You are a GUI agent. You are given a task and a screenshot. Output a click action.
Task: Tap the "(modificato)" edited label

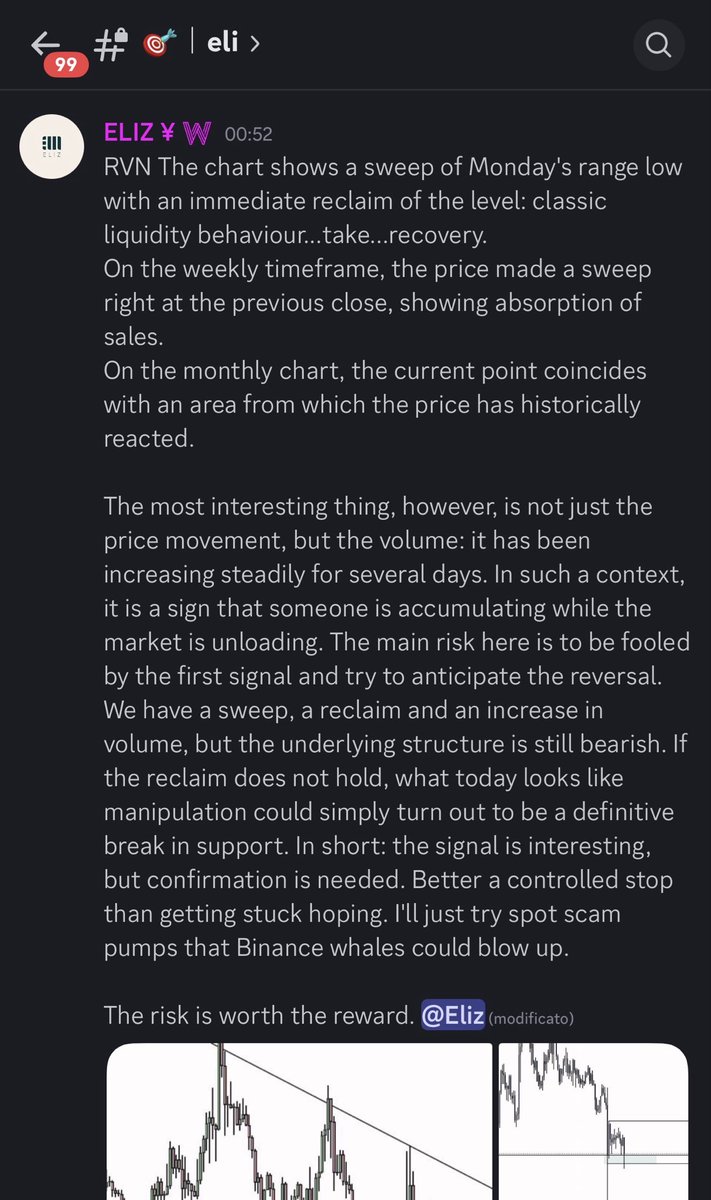point(531,1019)
